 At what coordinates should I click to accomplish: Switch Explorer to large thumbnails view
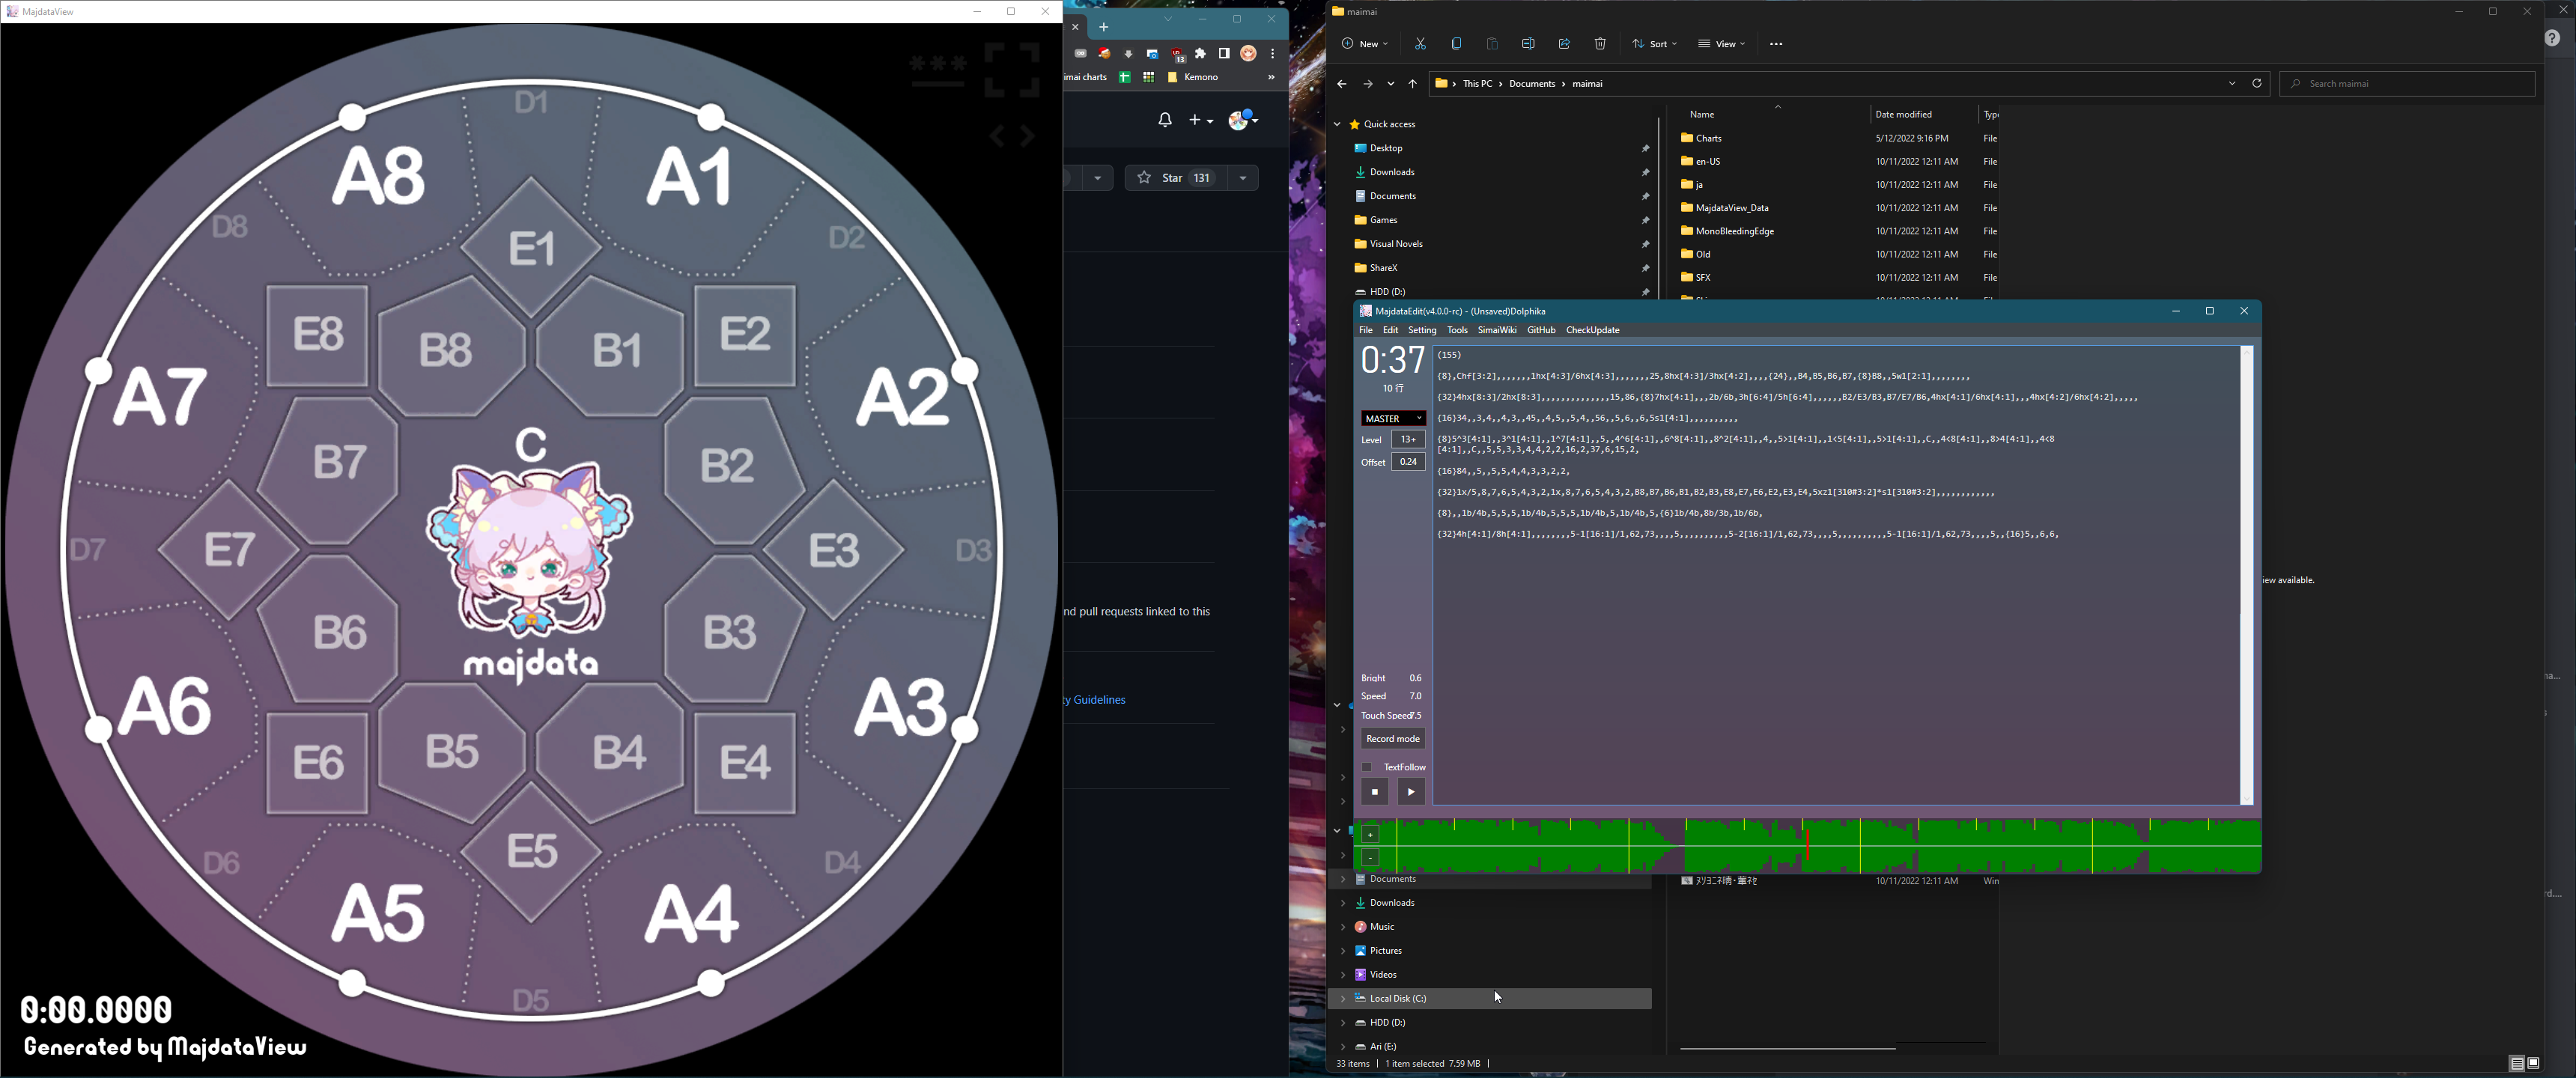[x=2534, y=1063]
